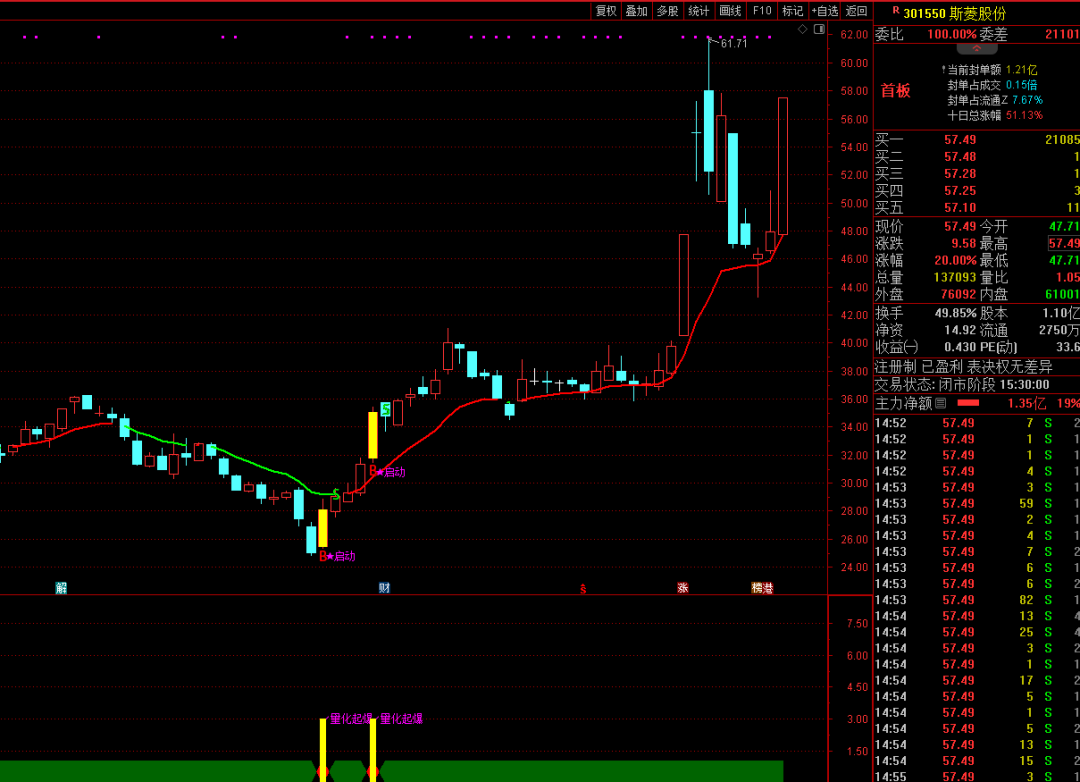Click the 返回 back button

pyautogui.click(x=856, y=10)
